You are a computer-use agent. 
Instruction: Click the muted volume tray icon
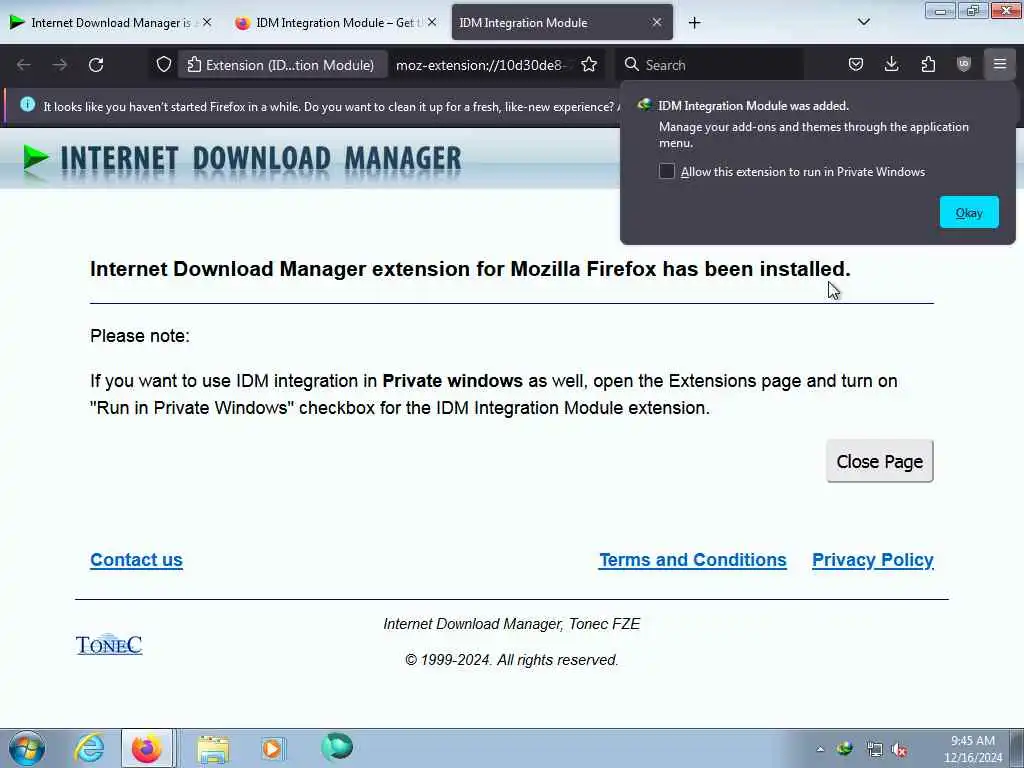coord(899,750)
